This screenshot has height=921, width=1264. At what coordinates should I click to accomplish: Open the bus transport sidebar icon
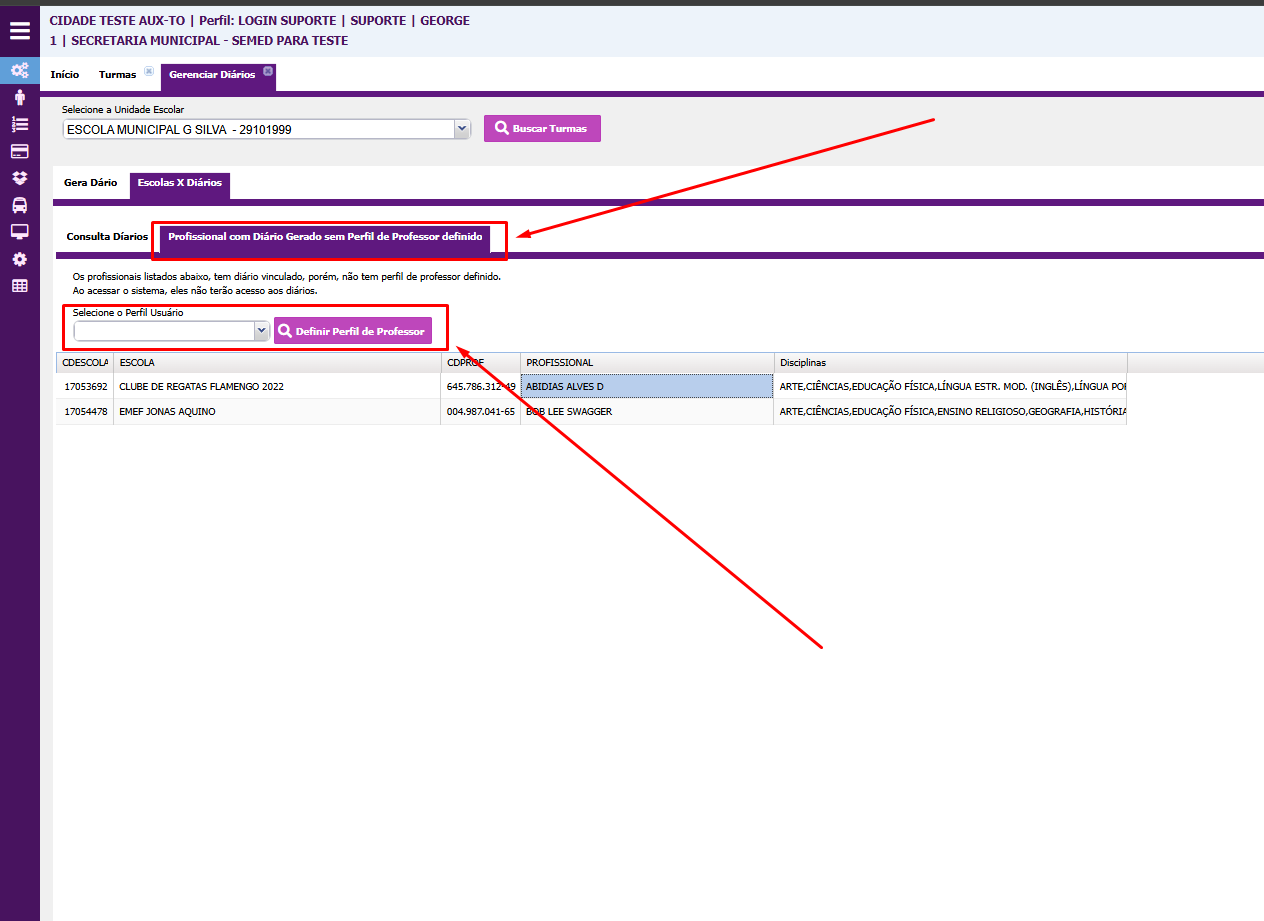(x=20, y=205)
